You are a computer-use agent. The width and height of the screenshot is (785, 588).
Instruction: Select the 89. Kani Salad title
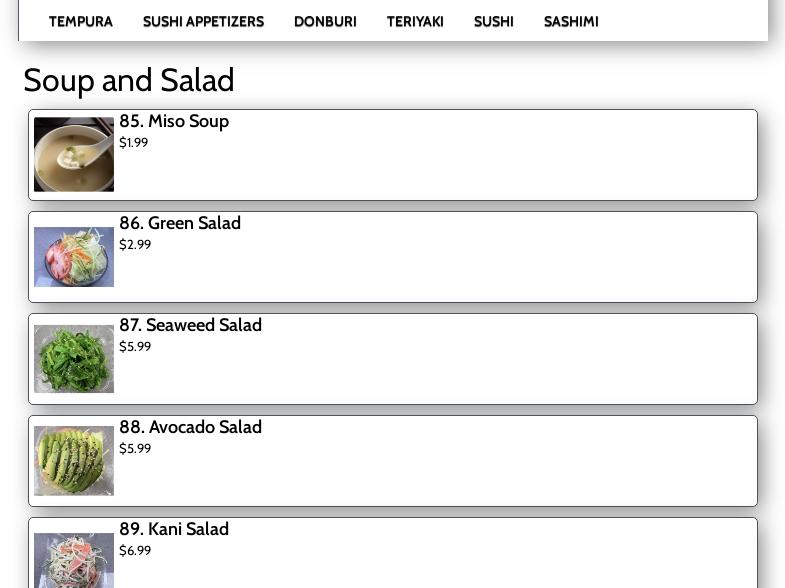[174, 529]
